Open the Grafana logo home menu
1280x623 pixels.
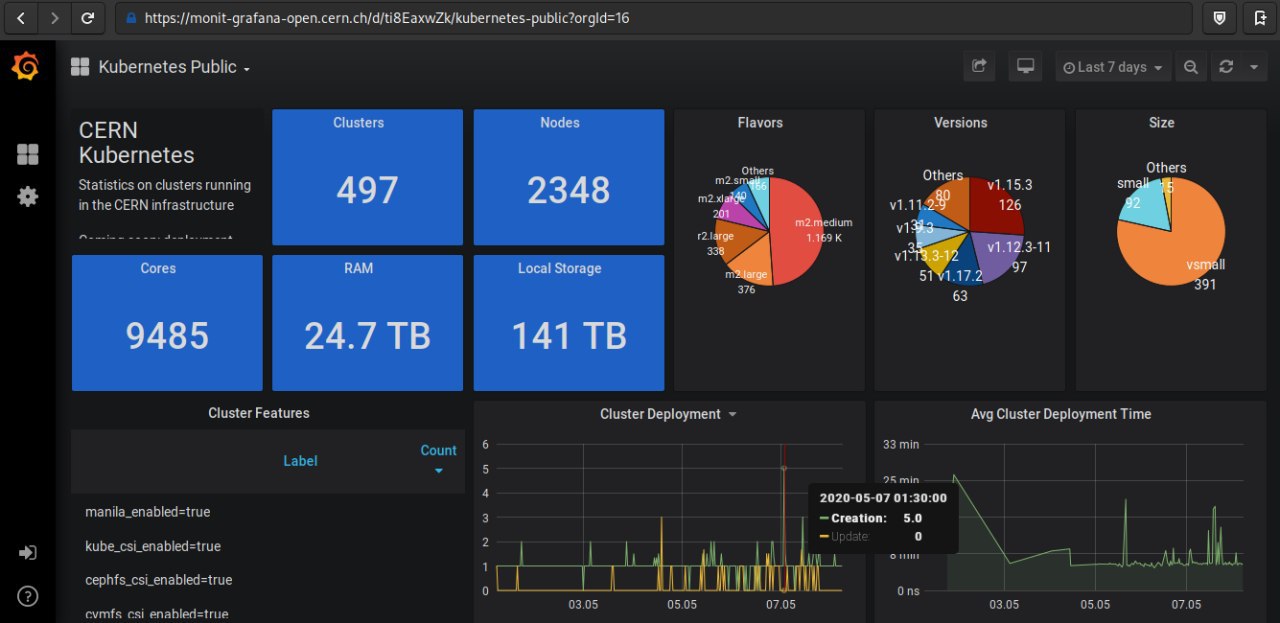tap(26, 67)
